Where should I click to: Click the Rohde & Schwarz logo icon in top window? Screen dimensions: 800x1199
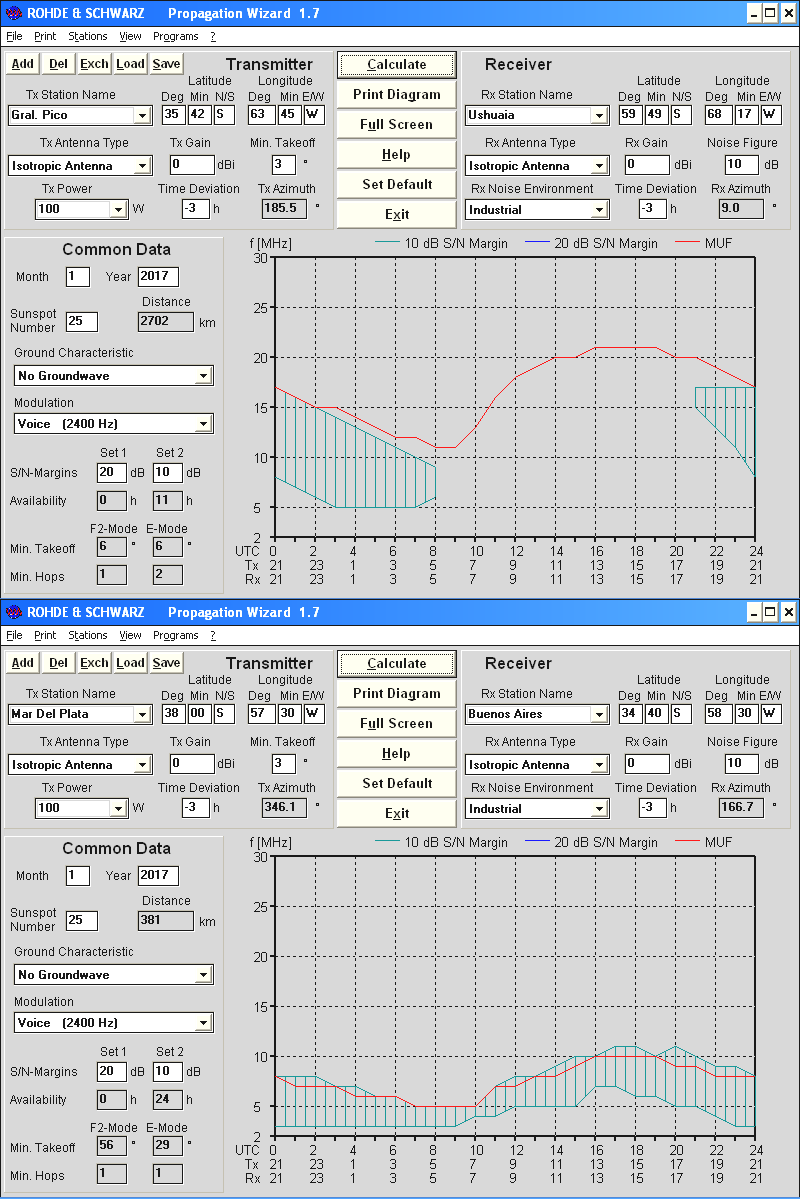pos(13,13)
